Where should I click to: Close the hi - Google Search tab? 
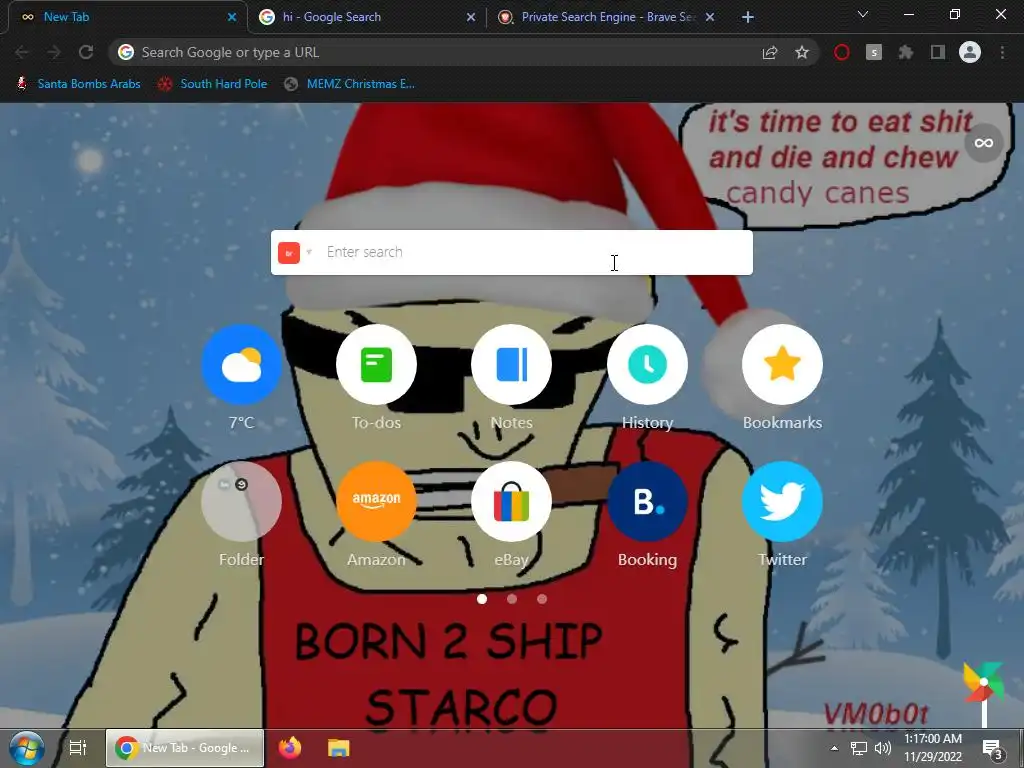[x=471, y=17]
